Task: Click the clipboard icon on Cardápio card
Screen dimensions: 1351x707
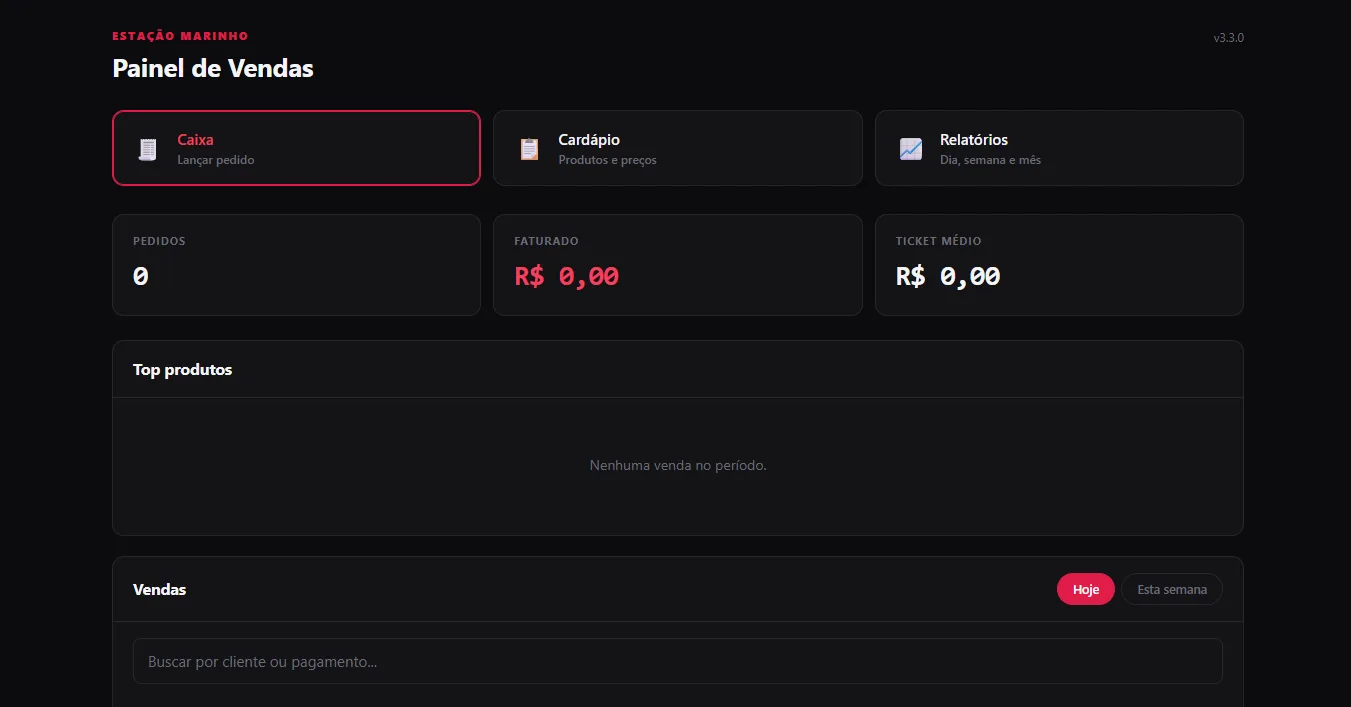Action: coord(529,149)
